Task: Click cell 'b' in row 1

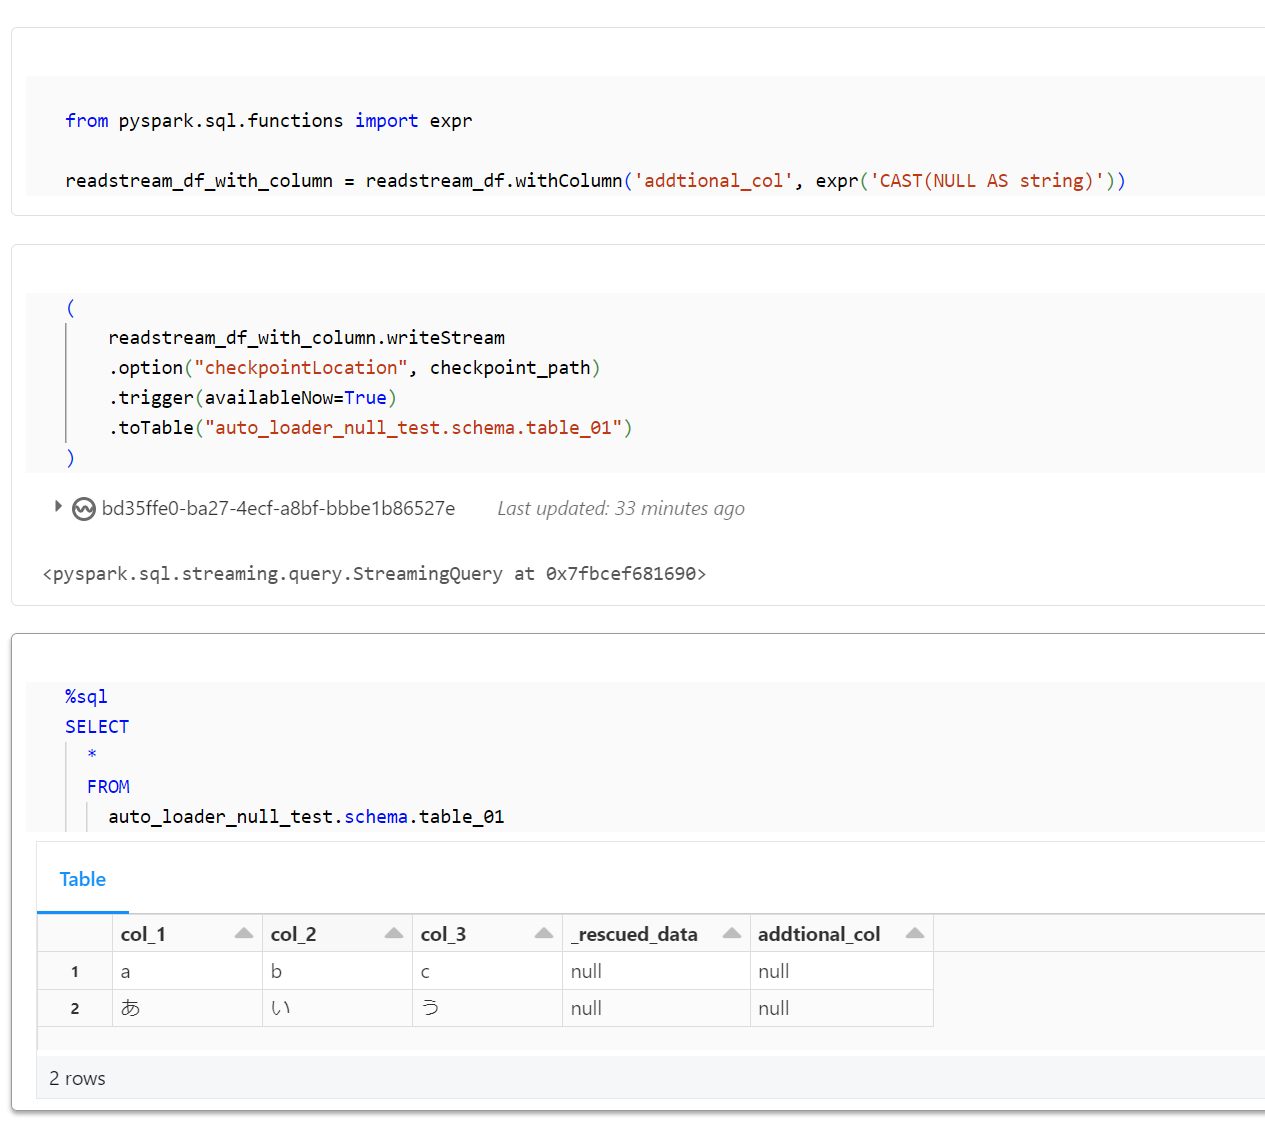Action: click(337, 971)
